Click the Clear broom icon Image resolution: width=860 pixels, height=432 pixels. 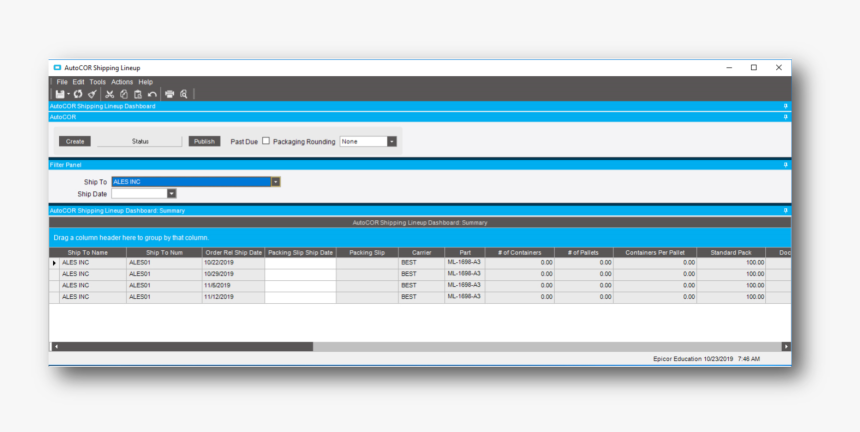[x=93, y=94]
